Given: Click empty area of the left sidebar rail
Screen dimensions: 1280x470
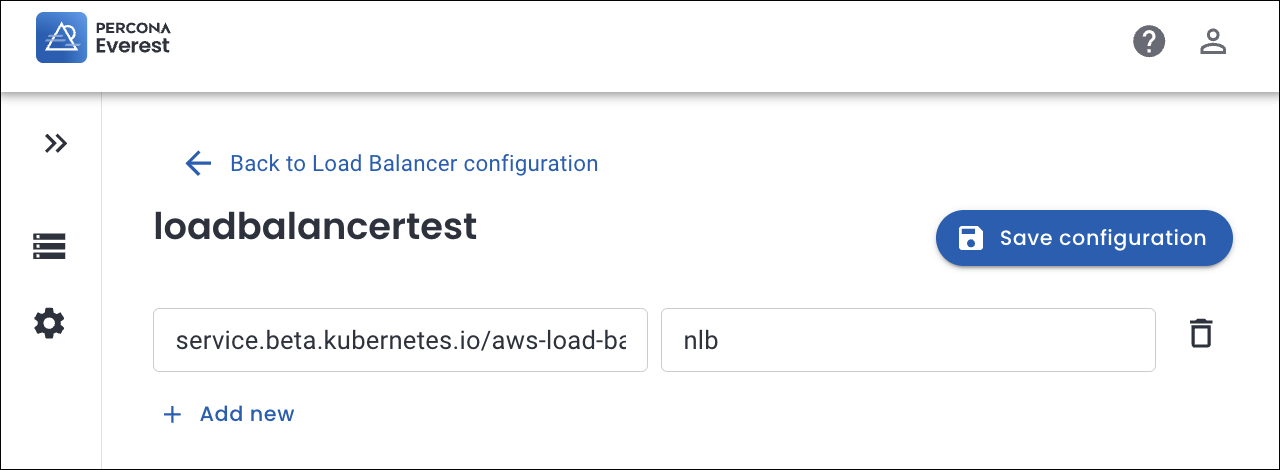Looking at the screenshot, I should click(x=50, y=410).
